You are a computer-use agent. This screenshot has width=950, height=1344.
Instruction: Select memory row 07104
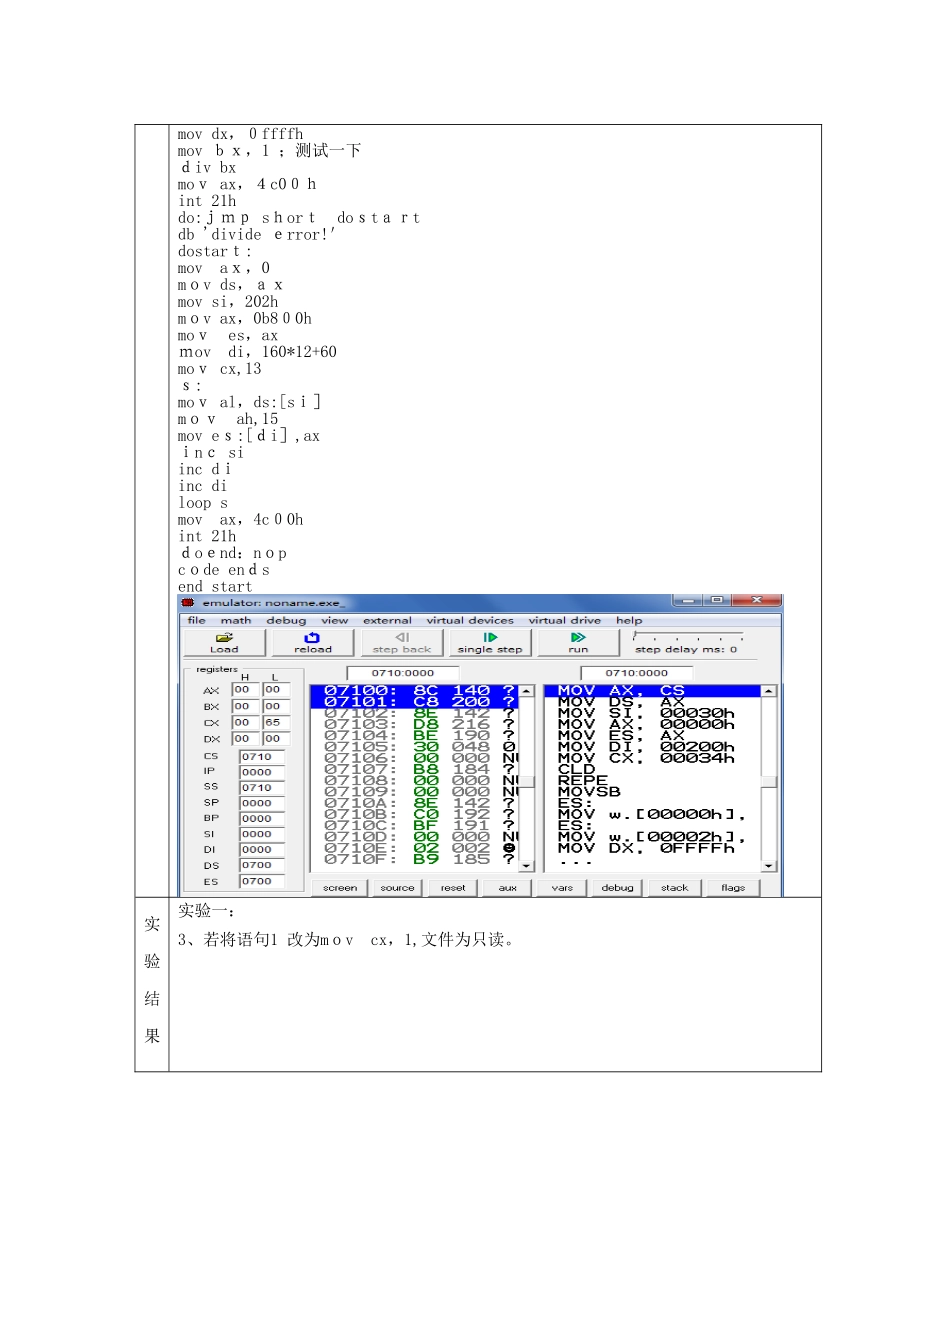414,736
